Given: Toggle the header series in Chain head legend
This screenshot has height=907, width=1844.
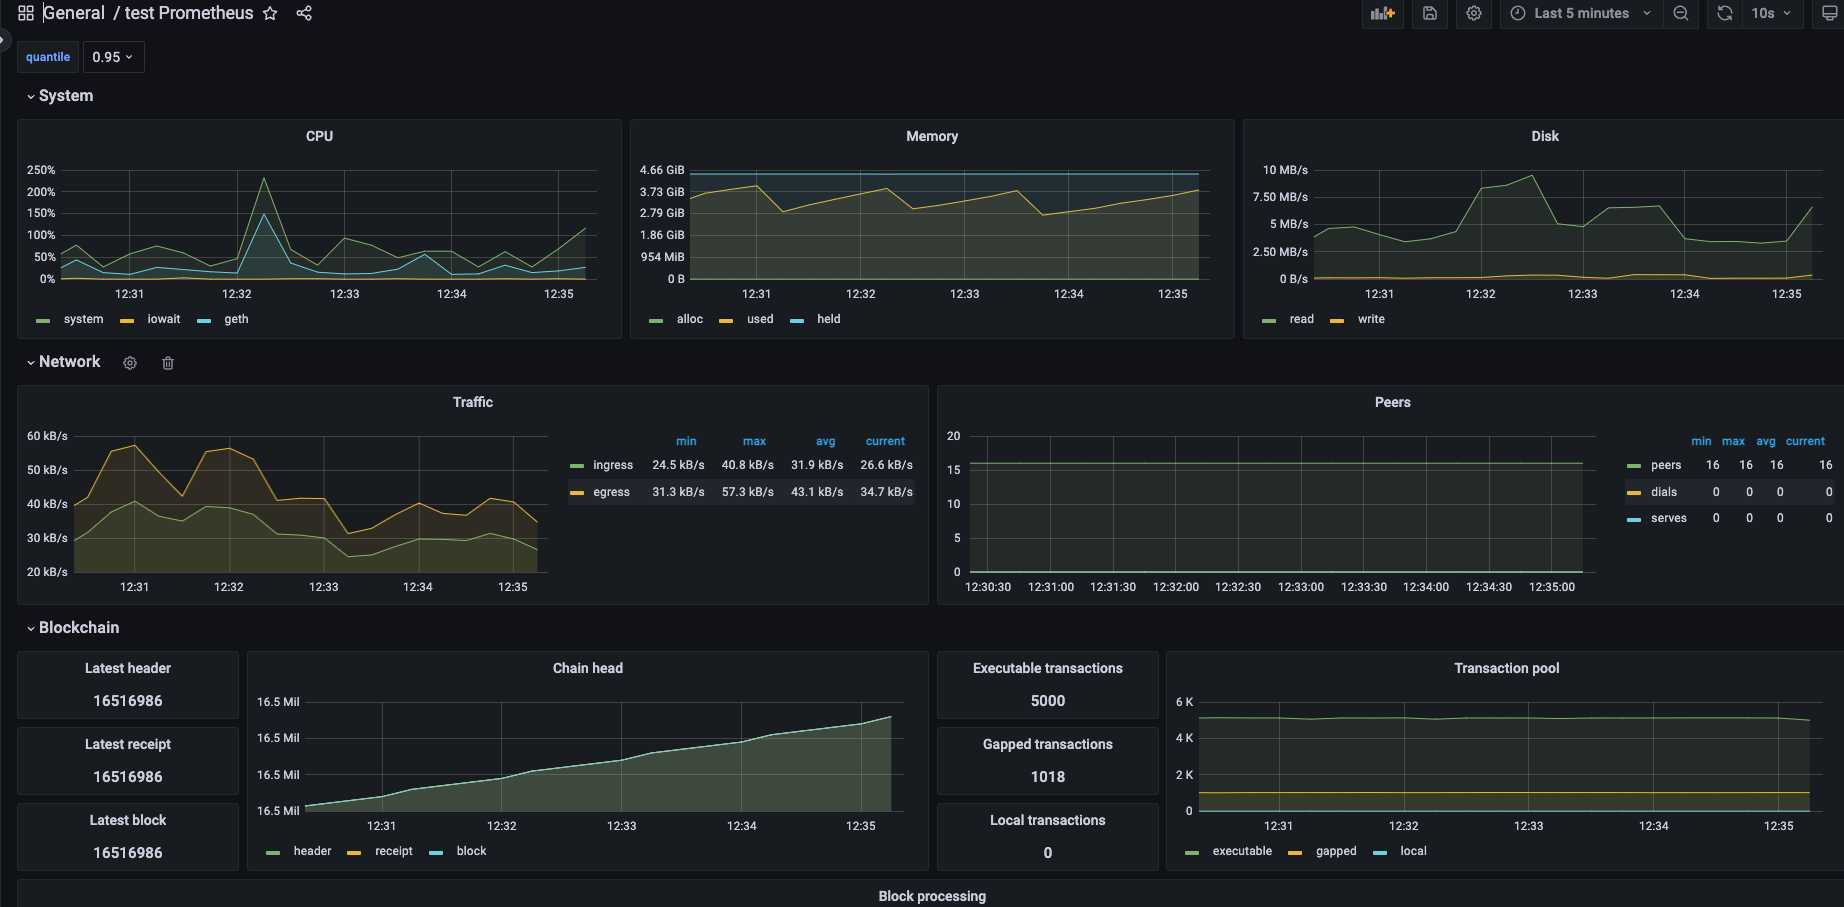Looking at the screenshot, I should (312, 851).
